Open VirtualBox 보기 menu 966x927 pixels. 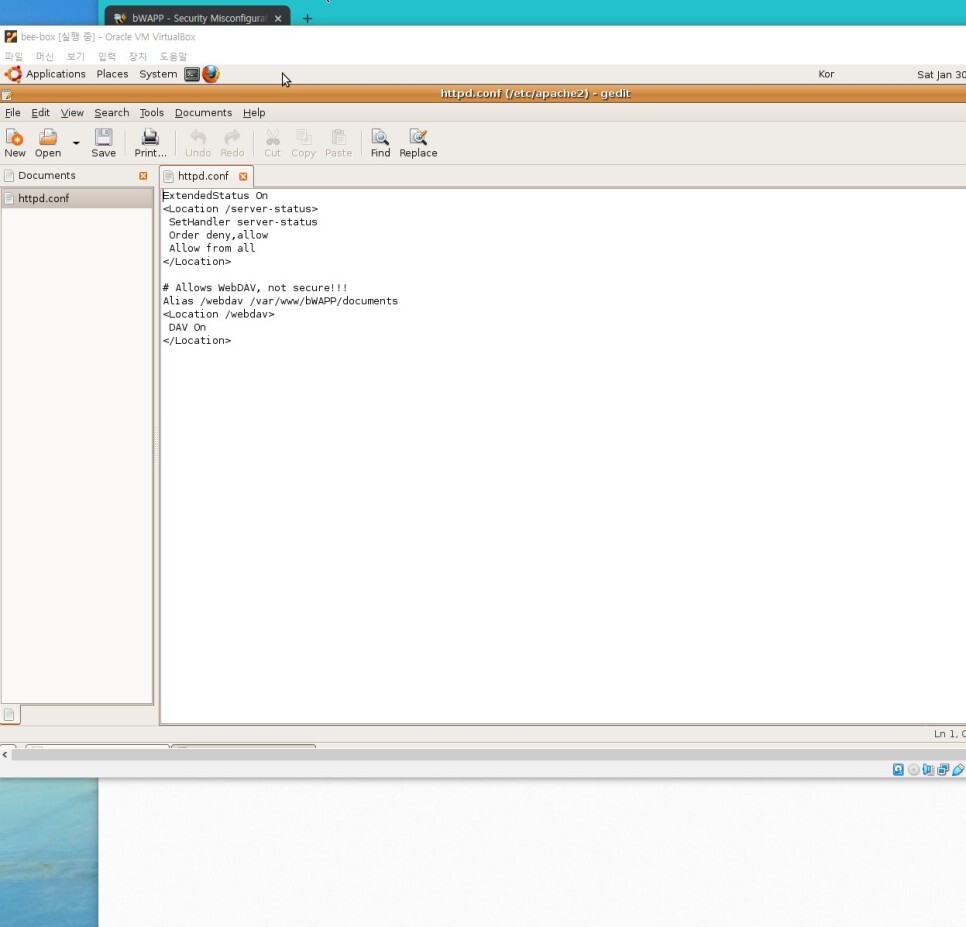click(x=75, y=56)
